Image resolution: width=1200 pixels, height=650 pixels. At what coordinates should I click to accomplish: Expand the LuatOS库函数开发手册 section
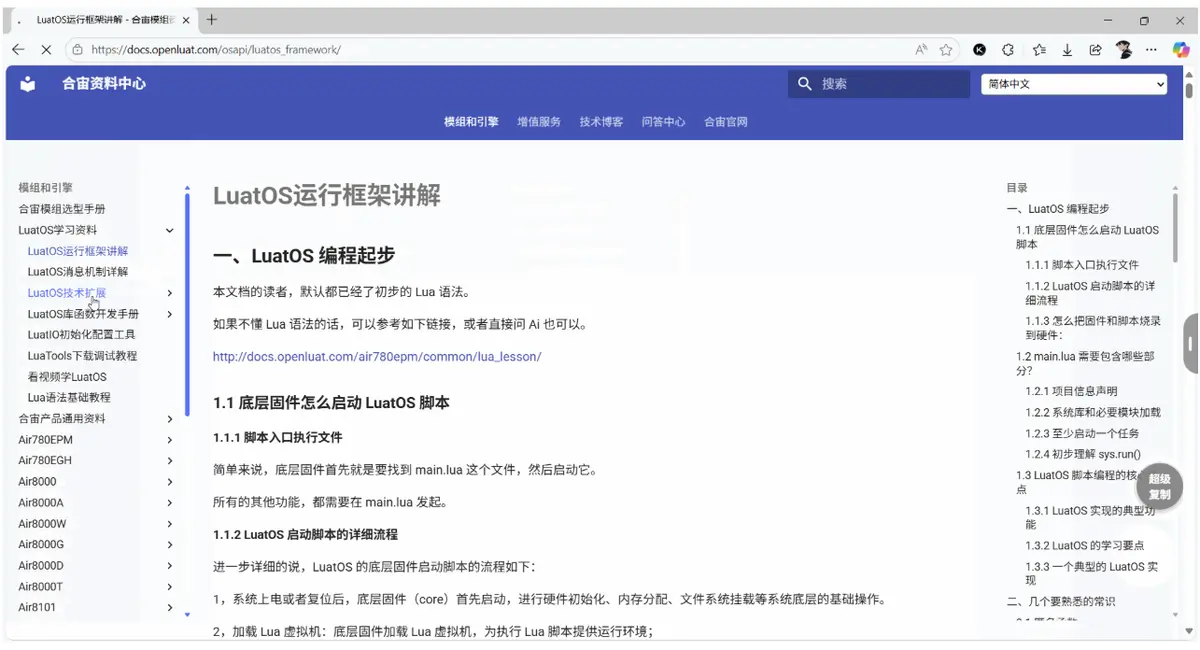point(169,314)
